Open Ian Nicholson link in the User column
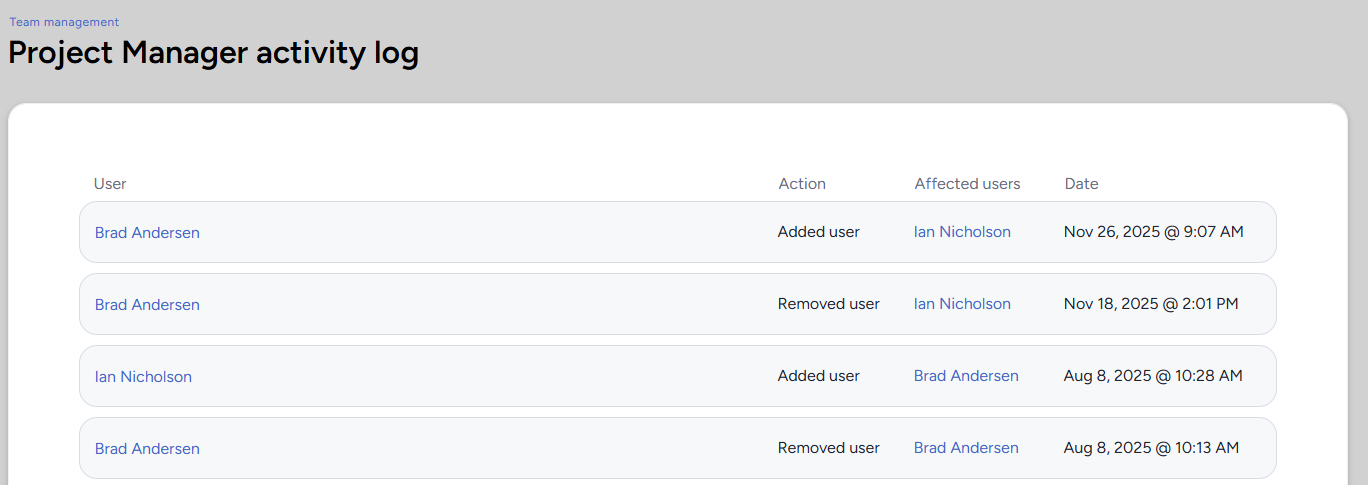 click(x=143, y=377)
